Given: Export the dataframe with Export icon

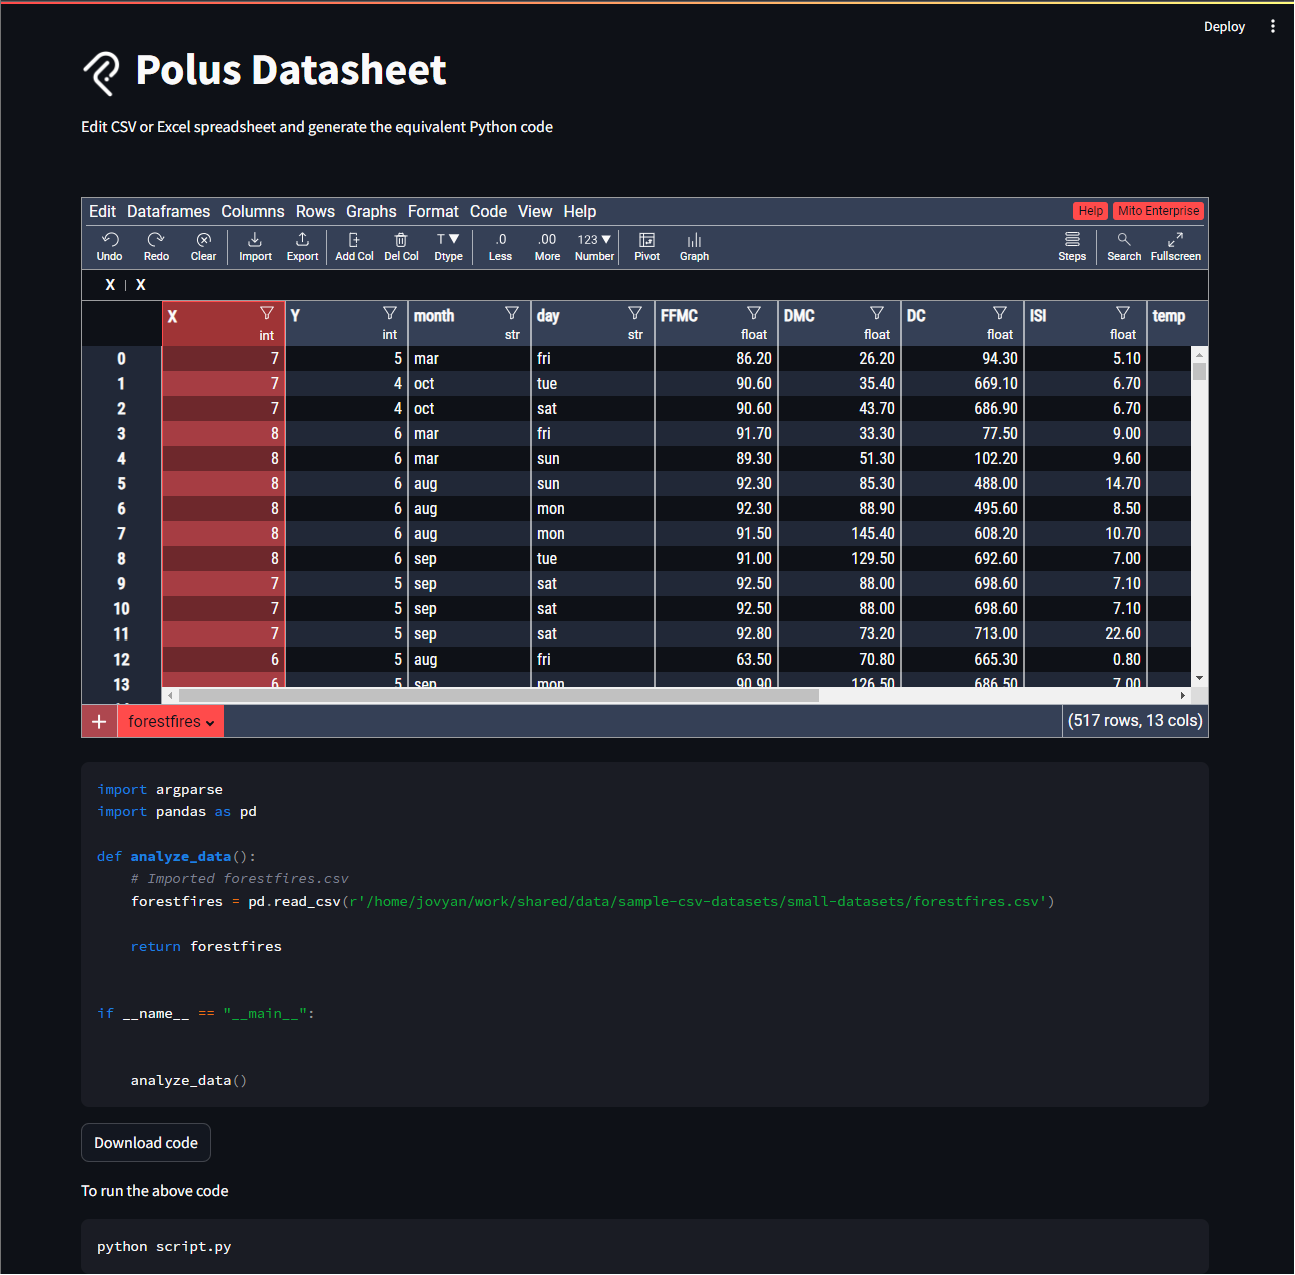Looking at the screenshot, I should tap(302, 246).
